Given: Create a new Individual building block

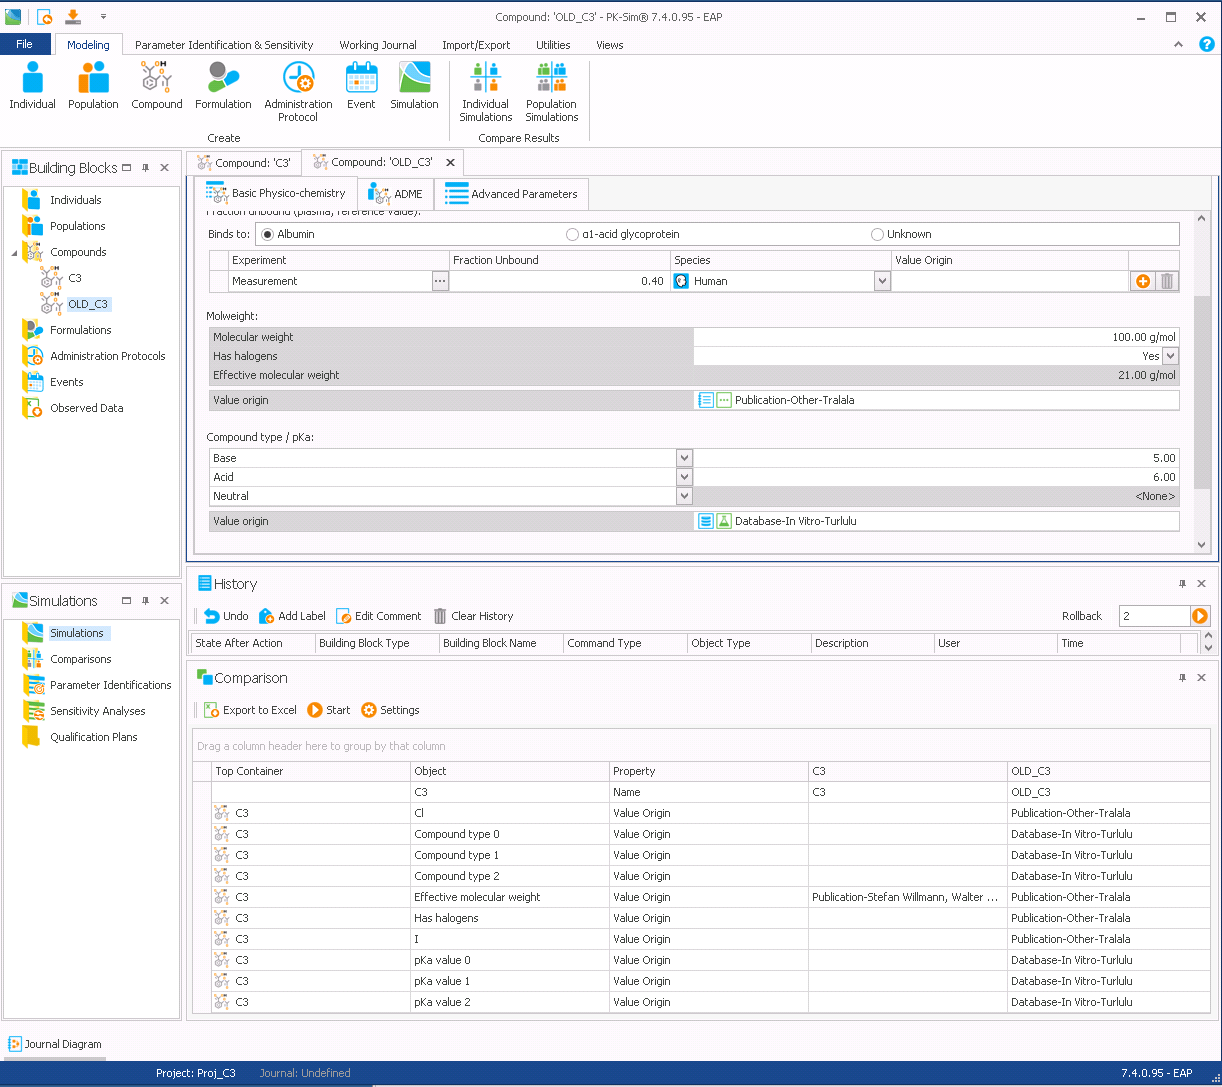Looking at the screenshot, I should coord(32,86).
